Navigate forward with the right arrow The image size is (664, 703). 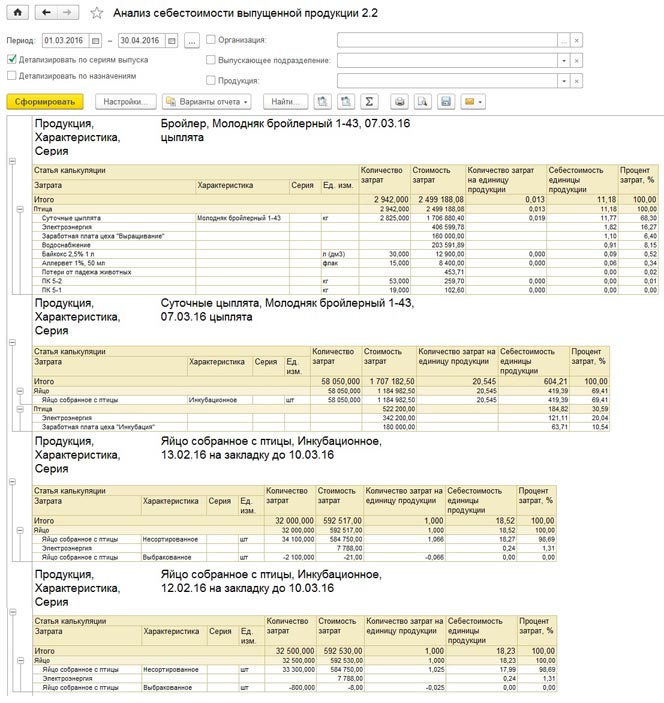(x=68, y=12)
